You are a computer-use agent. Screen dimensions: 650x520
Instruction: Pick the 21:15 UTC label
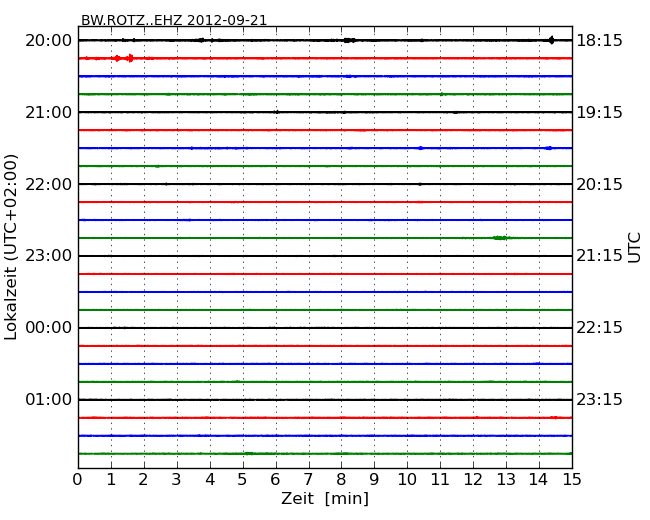click(x=599, y=255)
